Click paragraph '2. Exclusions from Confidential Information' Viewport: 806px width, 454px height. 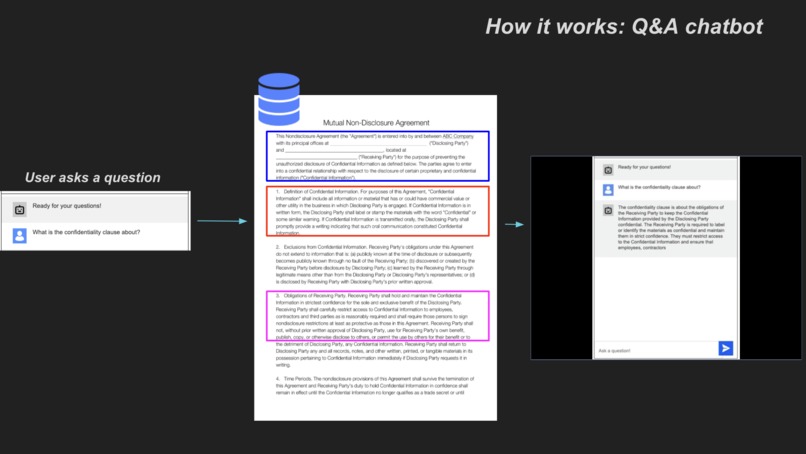[x=375, y=264]
